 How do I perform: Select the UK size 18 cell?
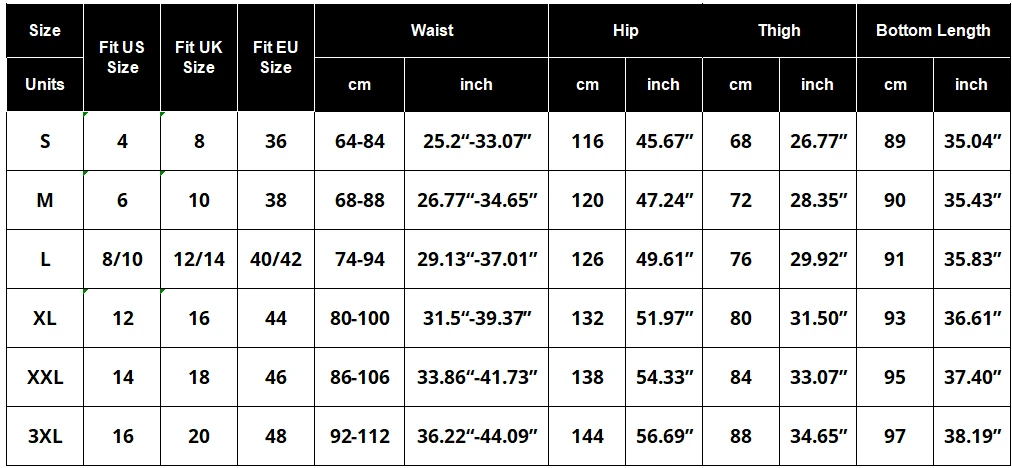[199, 378]
